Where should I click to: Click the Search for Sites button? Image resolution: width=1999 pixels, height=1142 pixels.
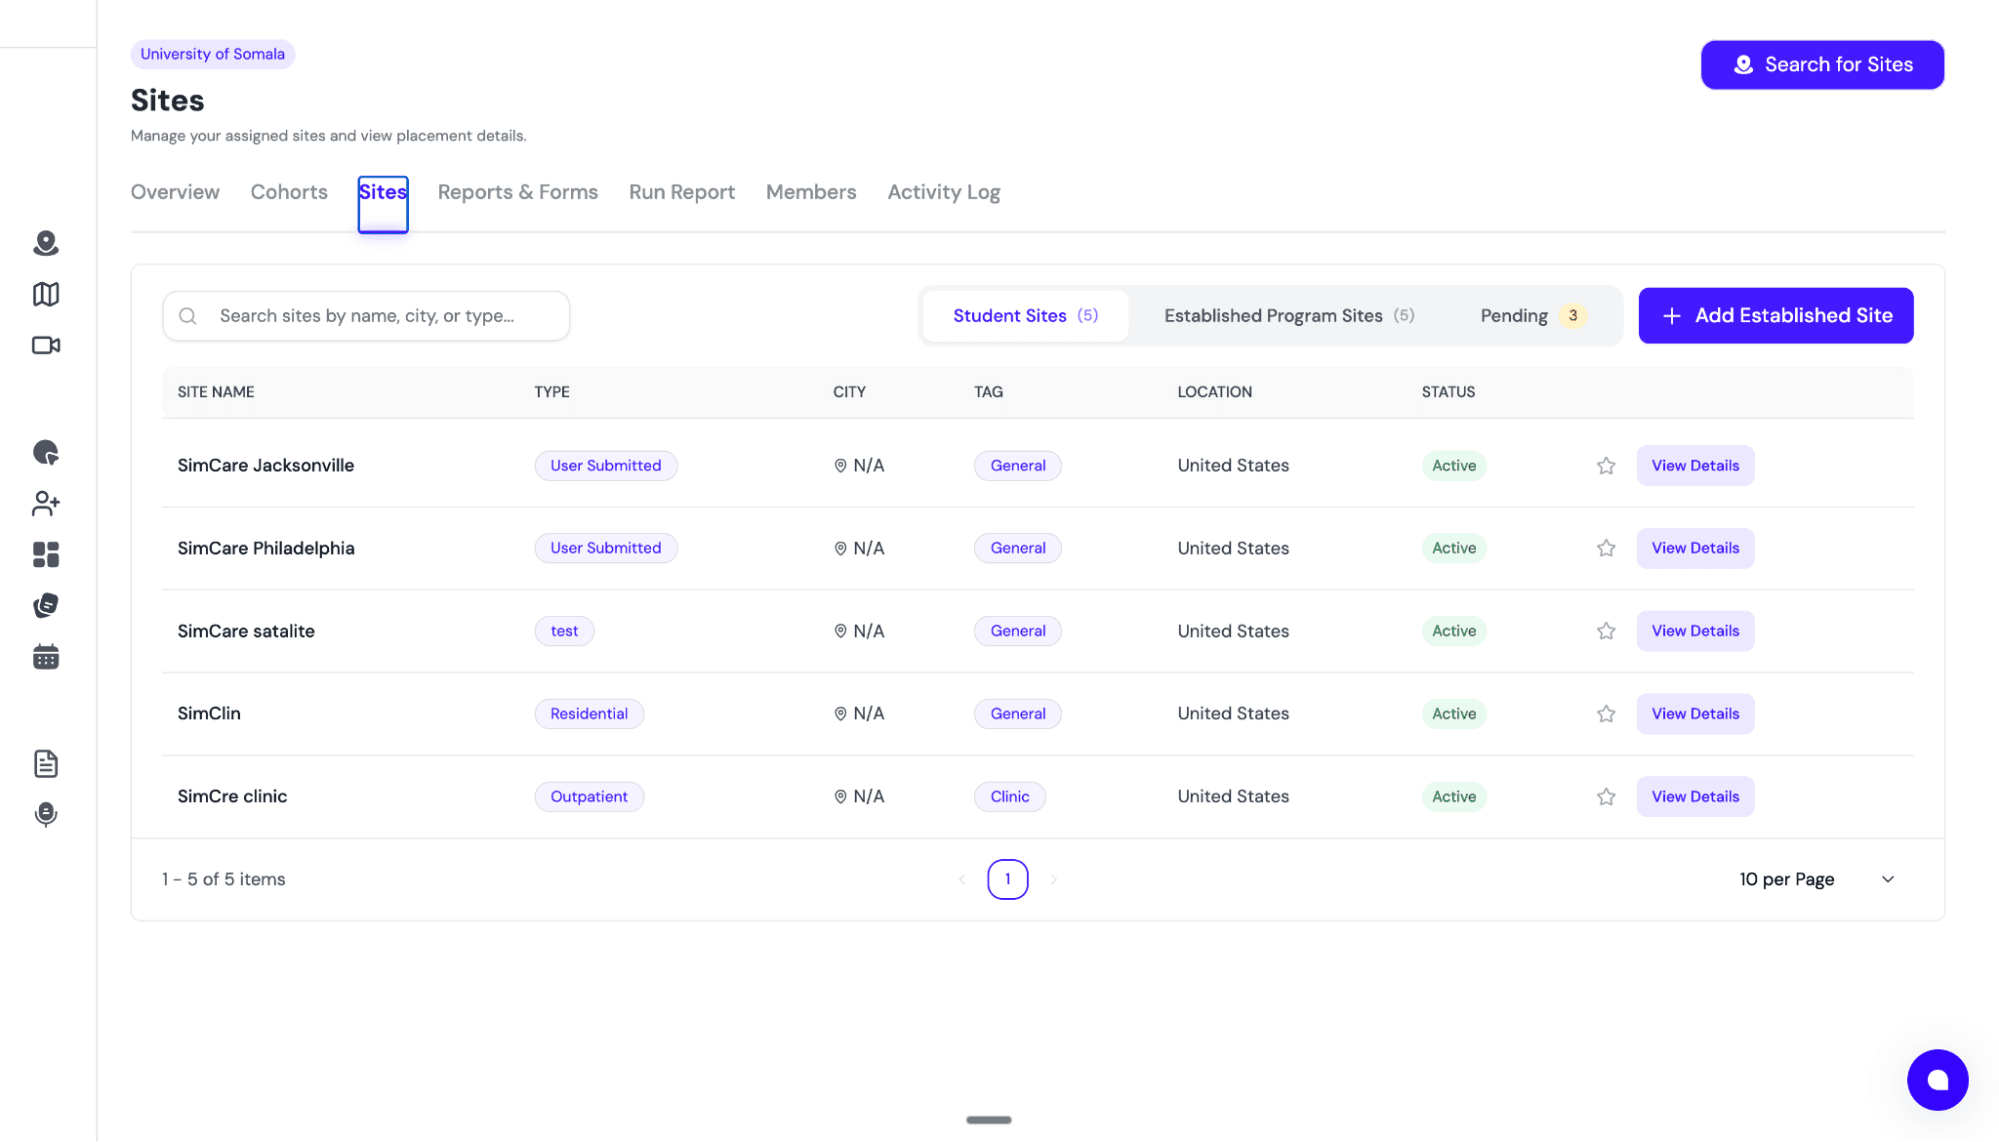[x=1822, y=64]
